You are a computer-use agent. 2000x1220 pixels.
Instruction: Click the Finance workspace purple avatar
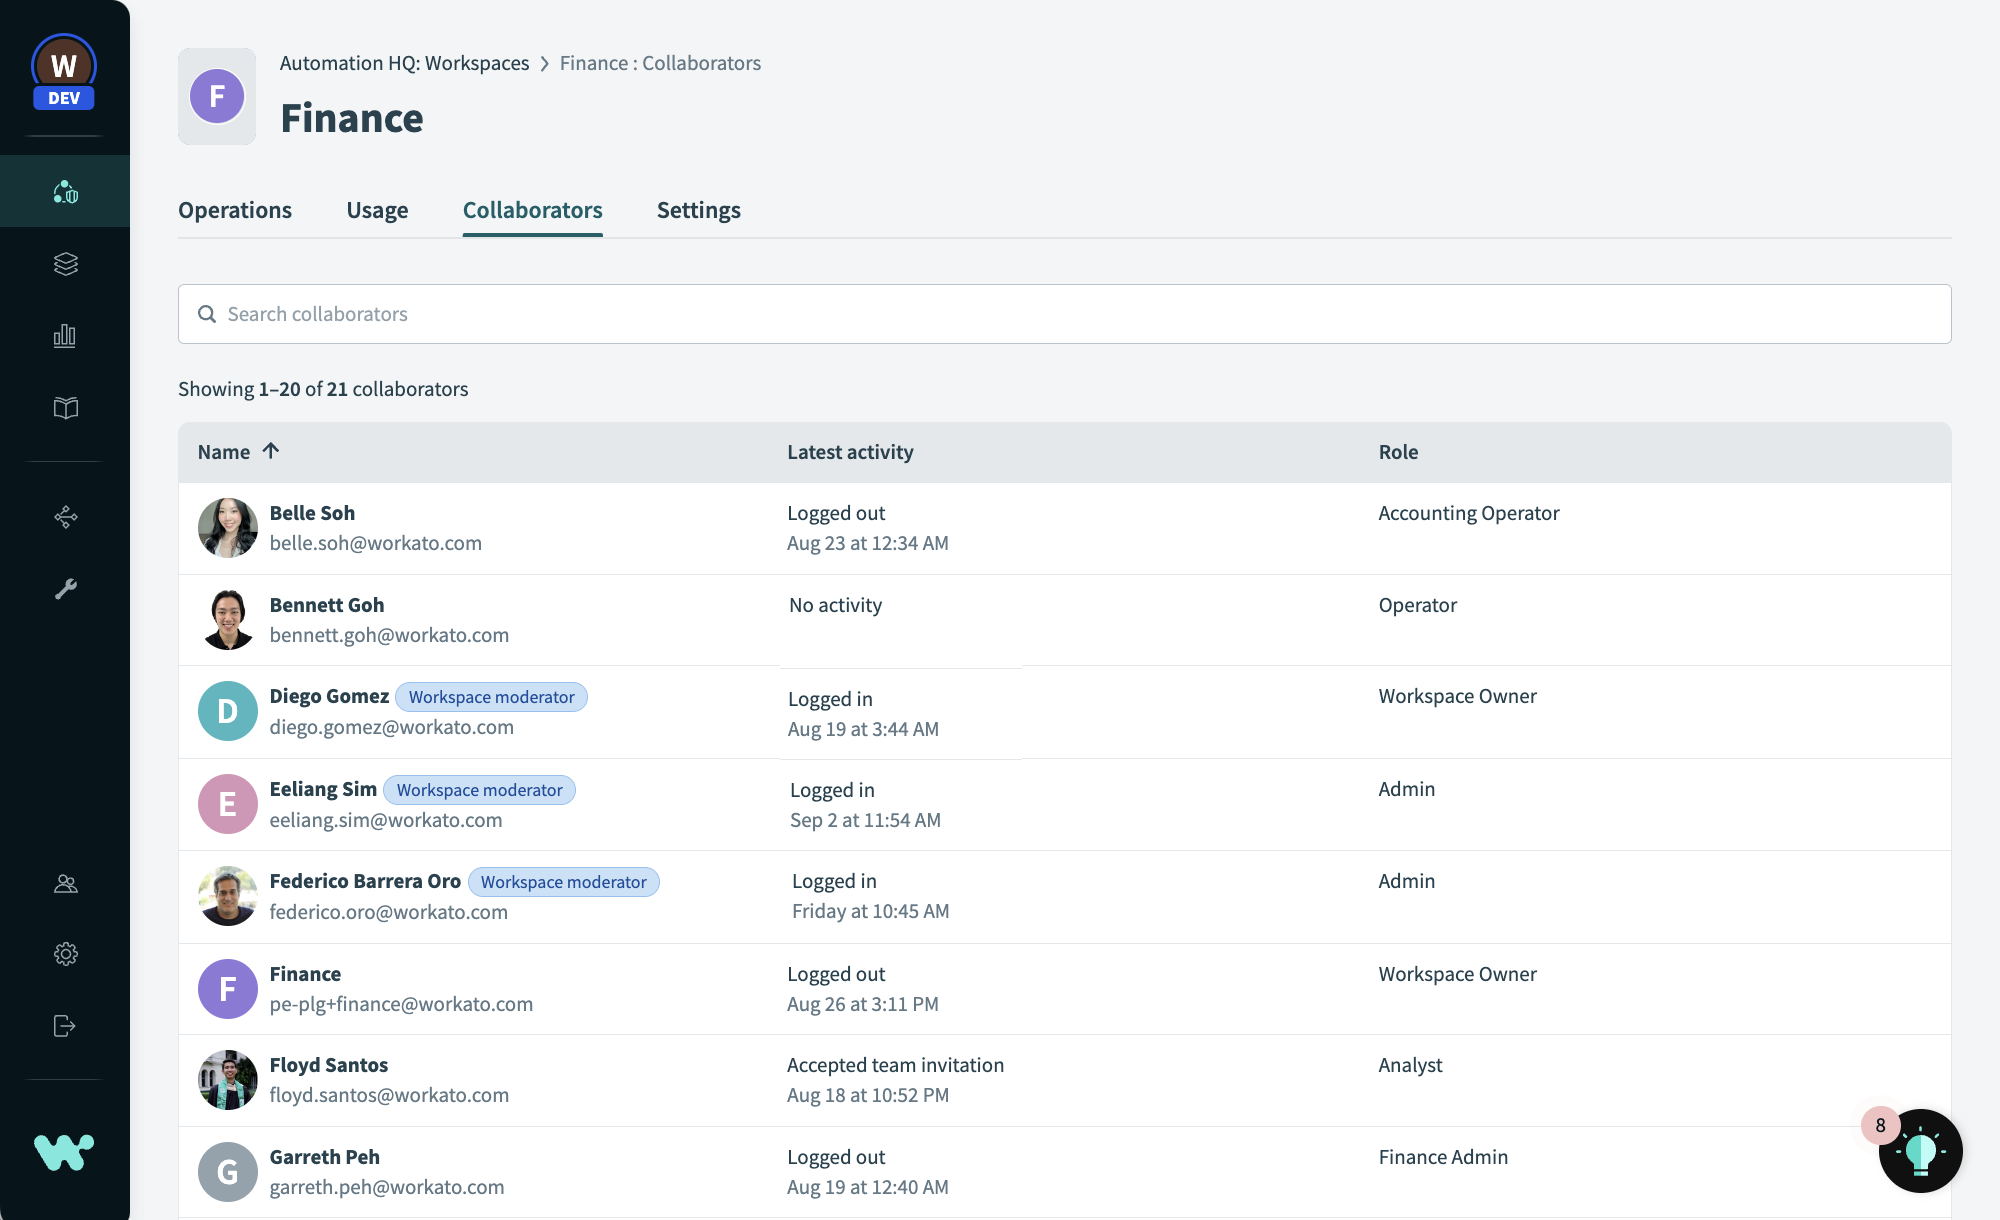pyautogui.click(x=217, y=96)
